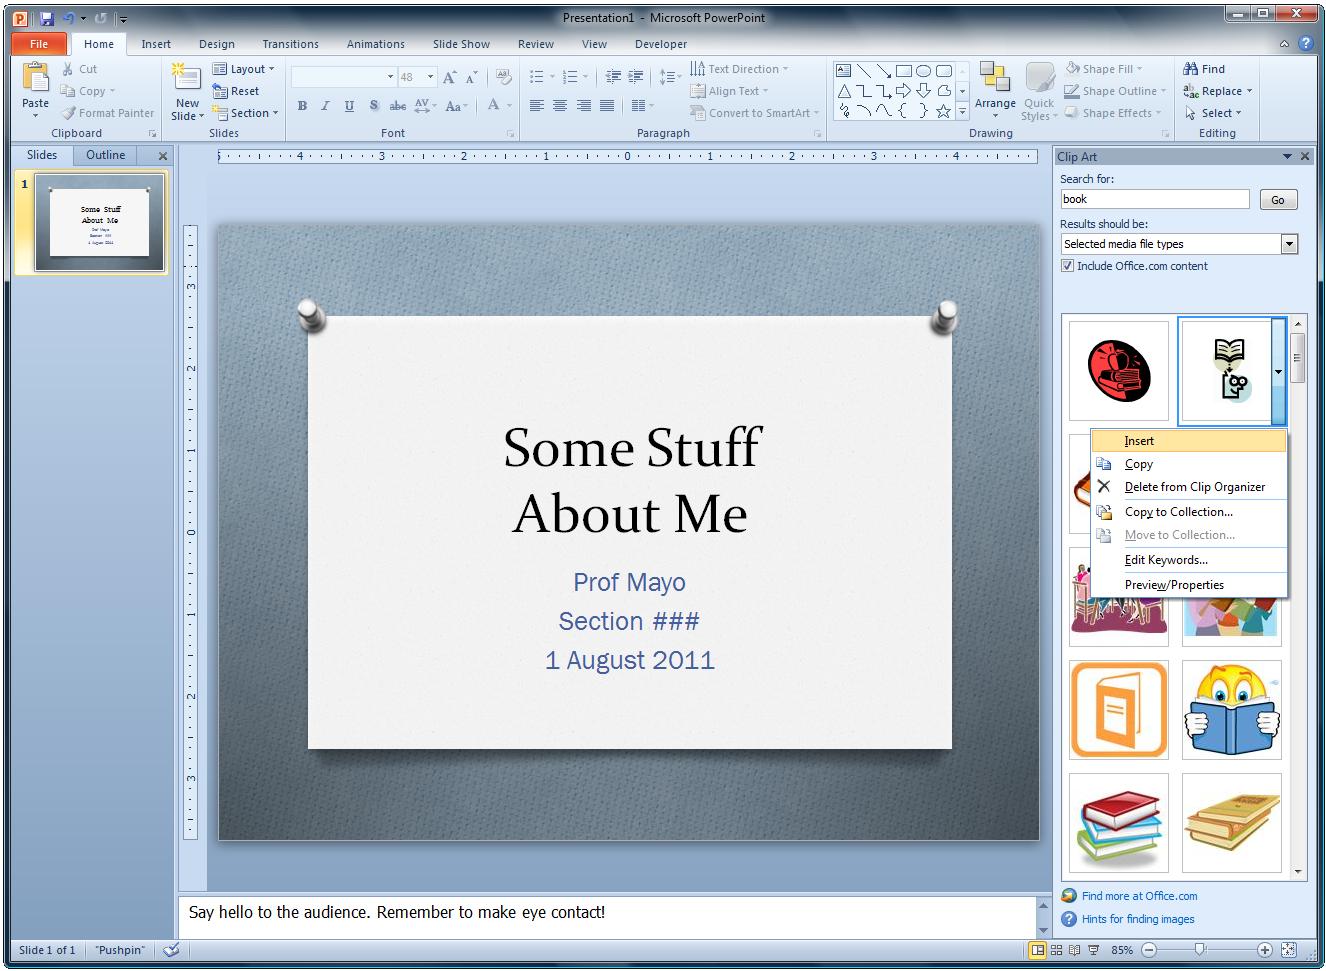The width and height of the screenshot is (1326, 971).
Task: Select slide 1 thumbnail in Slides pane
Action: click(x=93, y=222)
